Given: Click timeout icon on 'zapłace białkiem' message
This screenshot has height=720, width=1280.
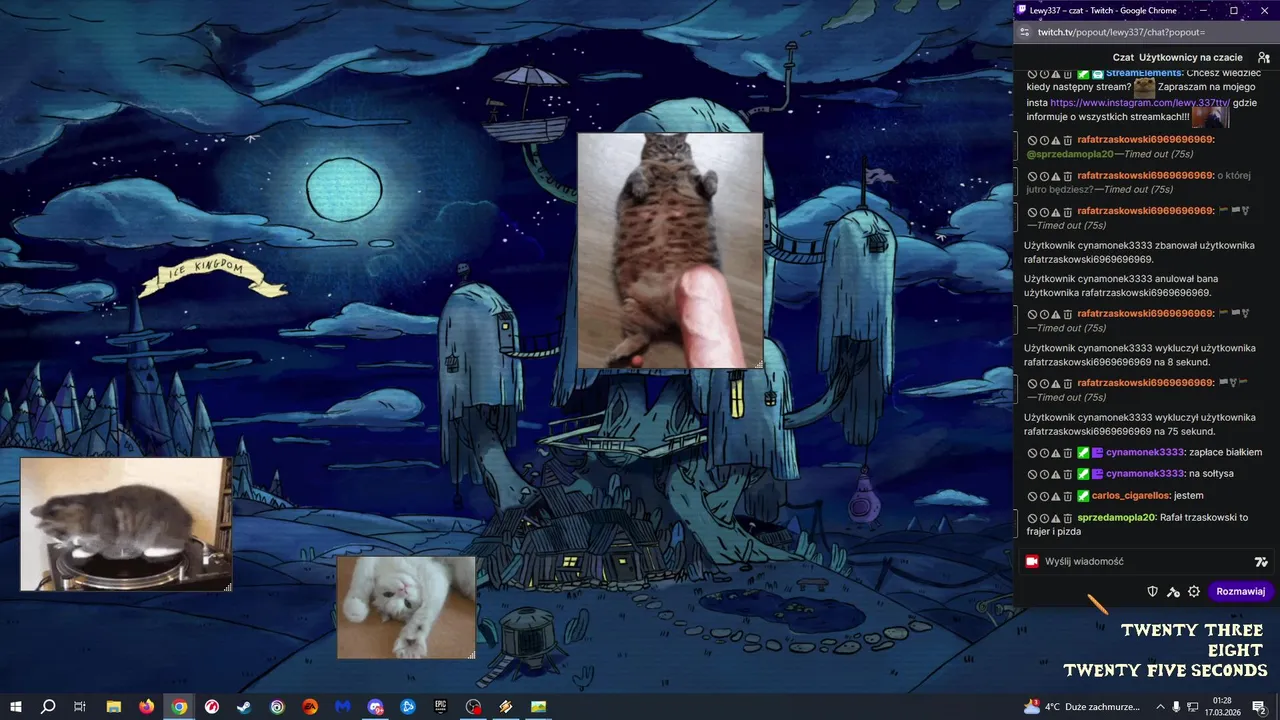Looking at the screenshot, I should point(1044,453).
